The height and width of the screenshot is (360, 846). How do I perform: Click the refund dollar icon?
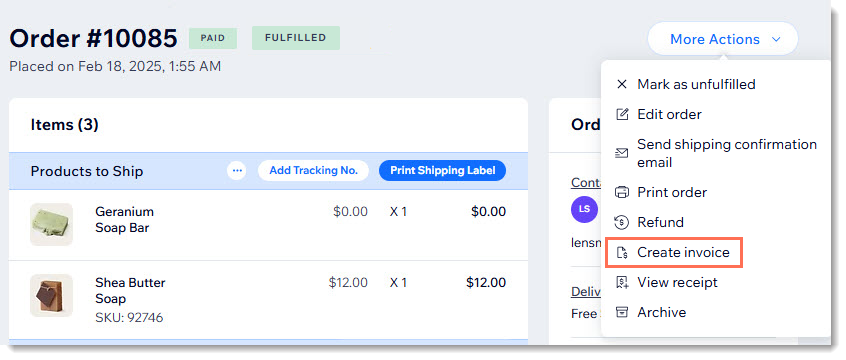622,222
